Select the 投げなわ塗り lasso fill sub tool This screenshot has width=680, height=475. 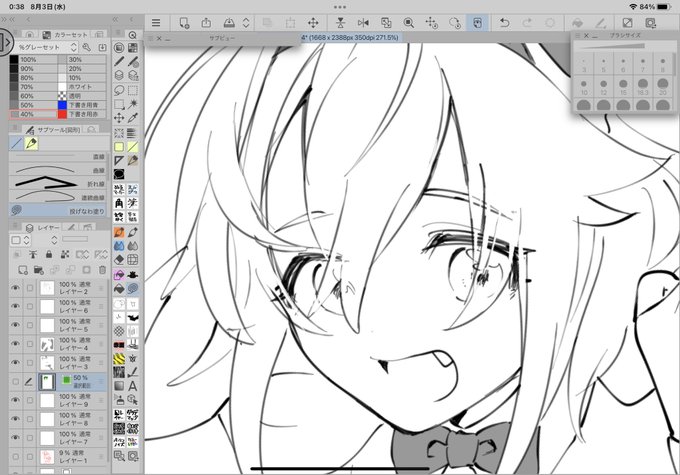coord(57,210)
